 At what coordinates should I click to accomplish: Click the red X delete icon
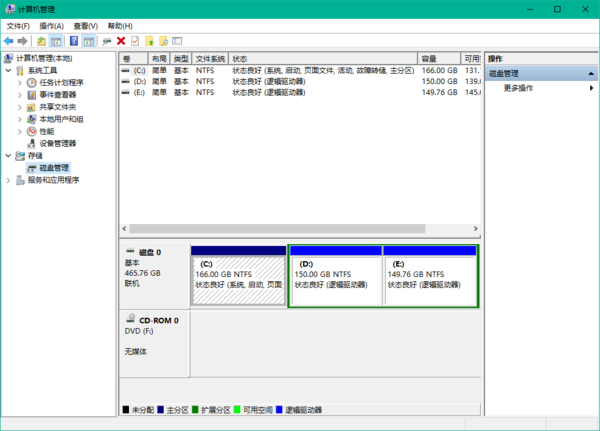(121, 41)
